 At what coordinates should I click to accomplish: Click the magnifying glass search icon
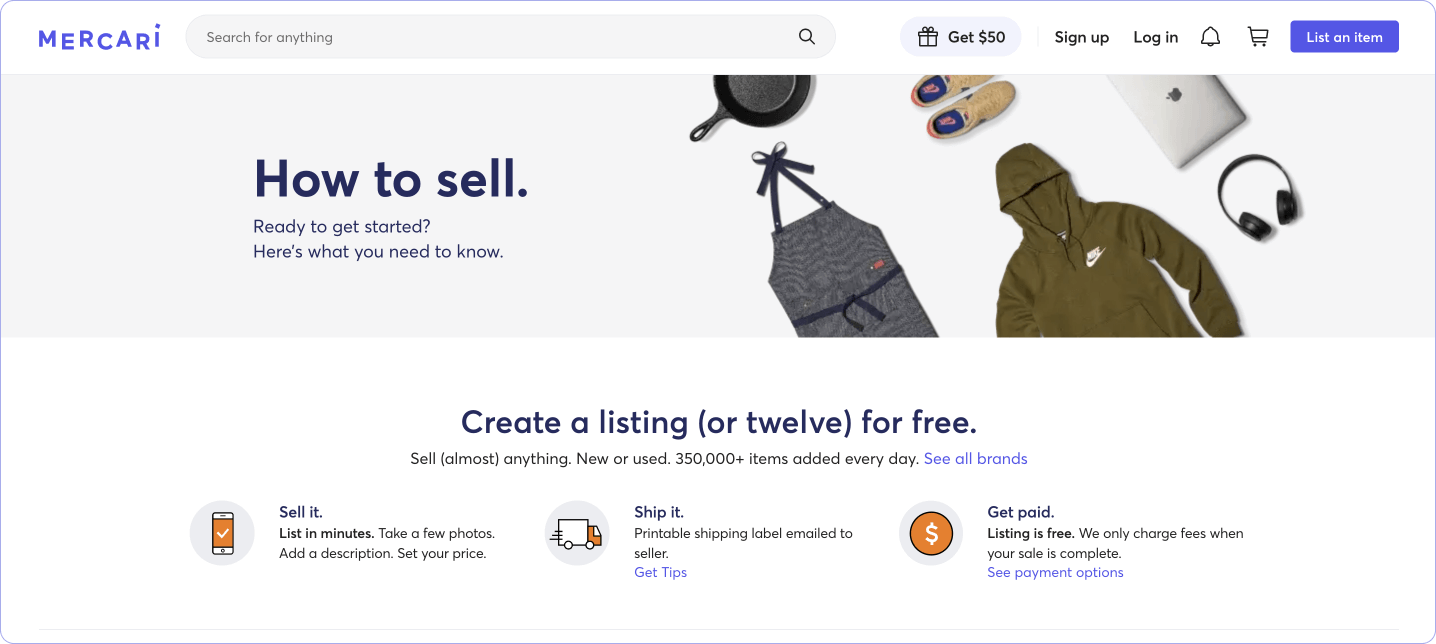806,36
